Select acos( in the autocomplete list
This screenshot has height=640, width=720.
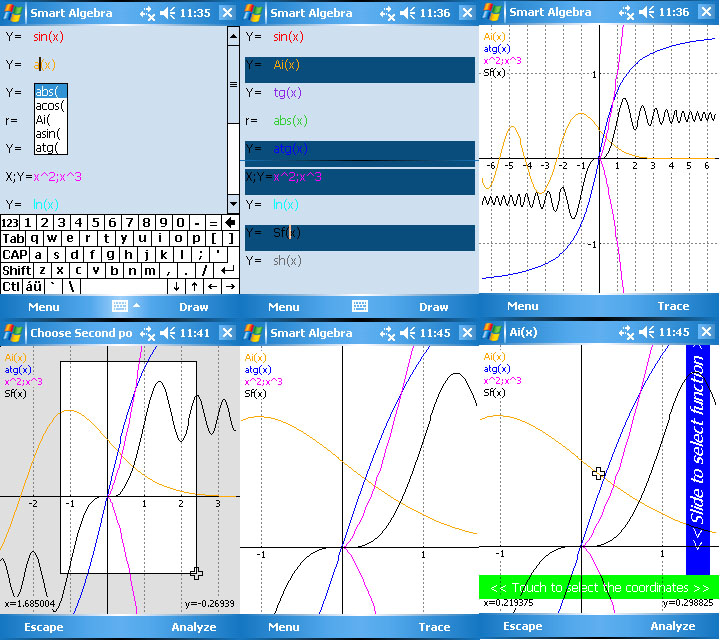[51, 106]
